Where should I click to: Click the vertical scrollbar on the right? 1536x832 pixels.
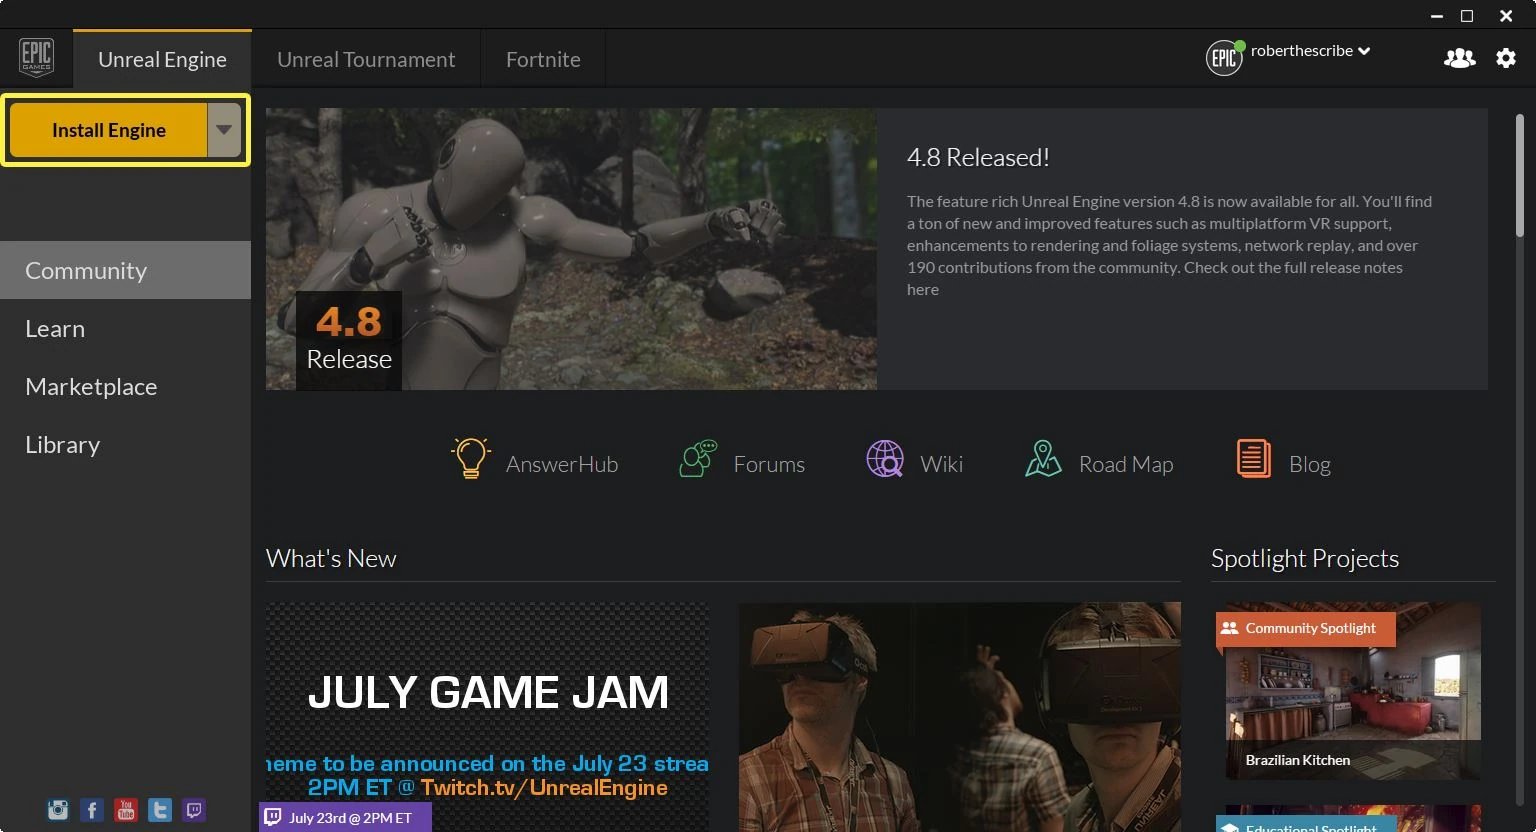click(1521, 177)
